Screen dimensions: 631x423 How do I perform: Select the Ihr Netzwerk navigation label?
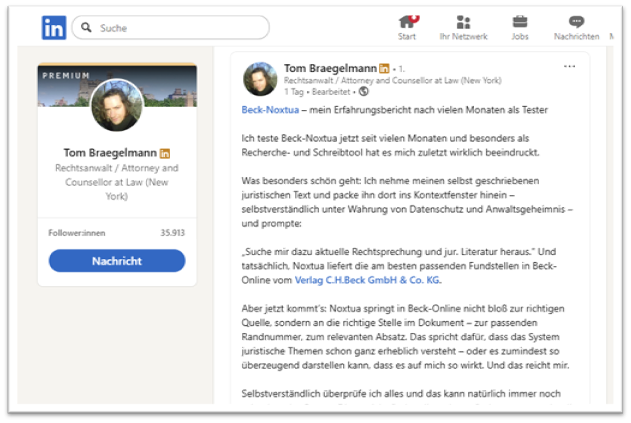463,36
